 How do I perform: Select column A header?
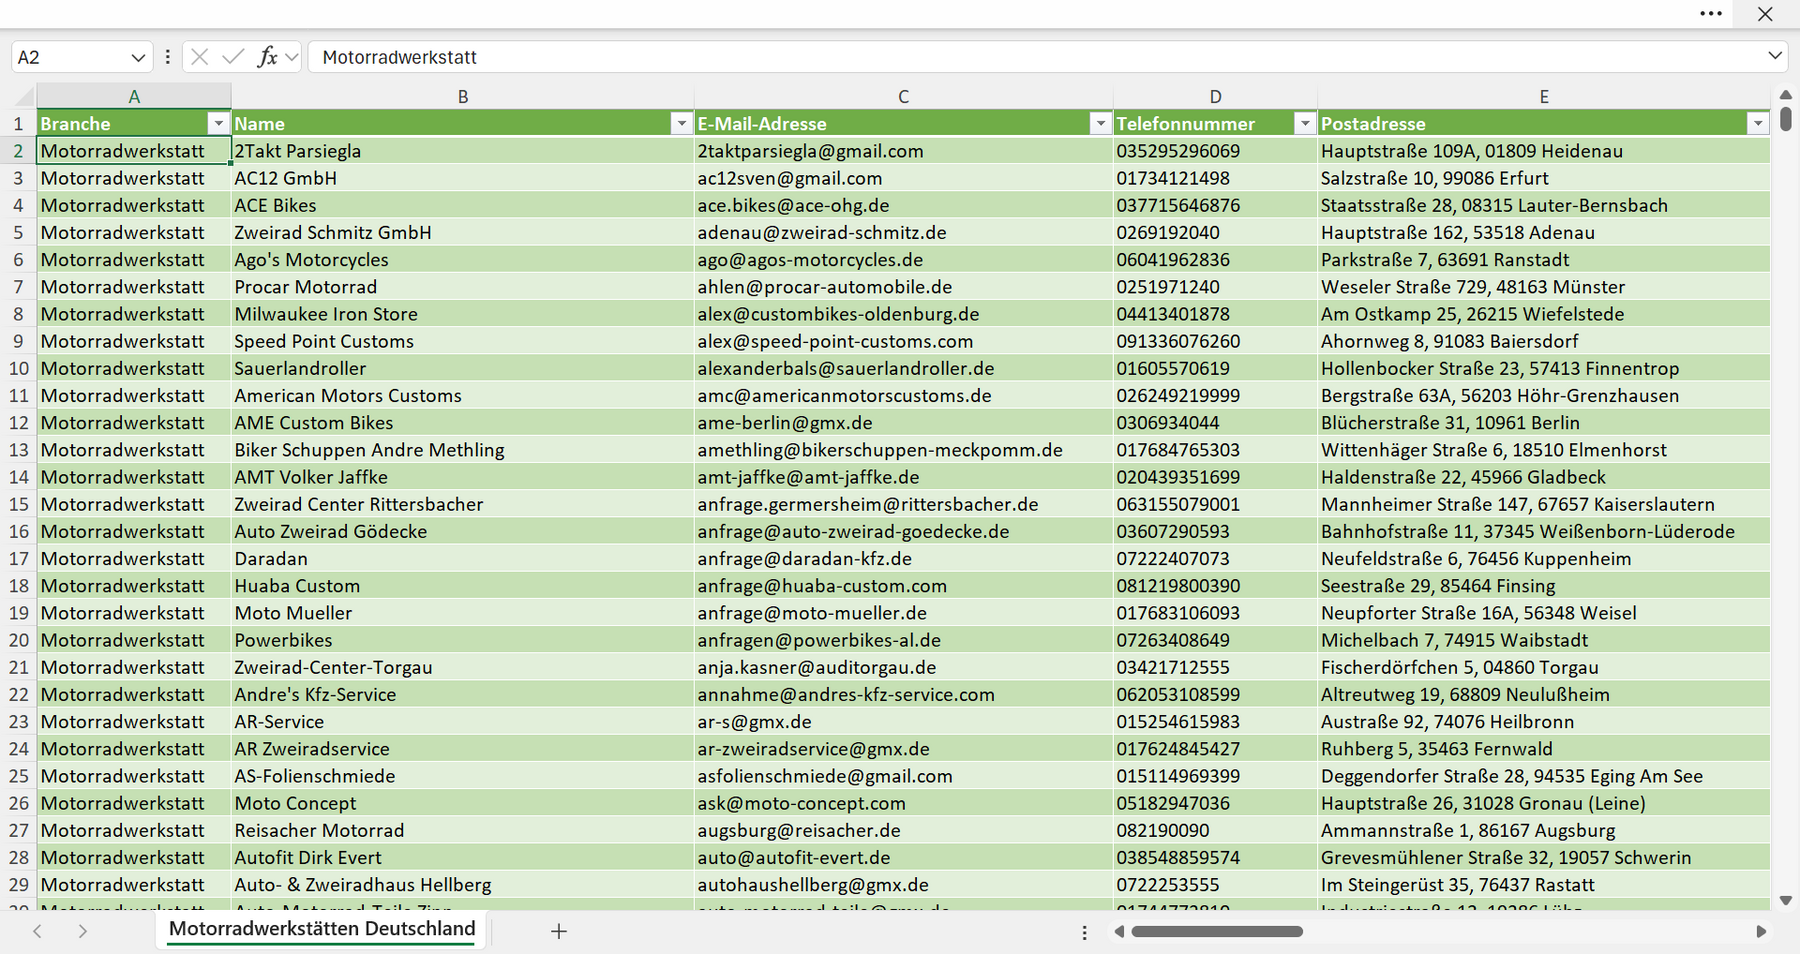click(x=134, y=96)
